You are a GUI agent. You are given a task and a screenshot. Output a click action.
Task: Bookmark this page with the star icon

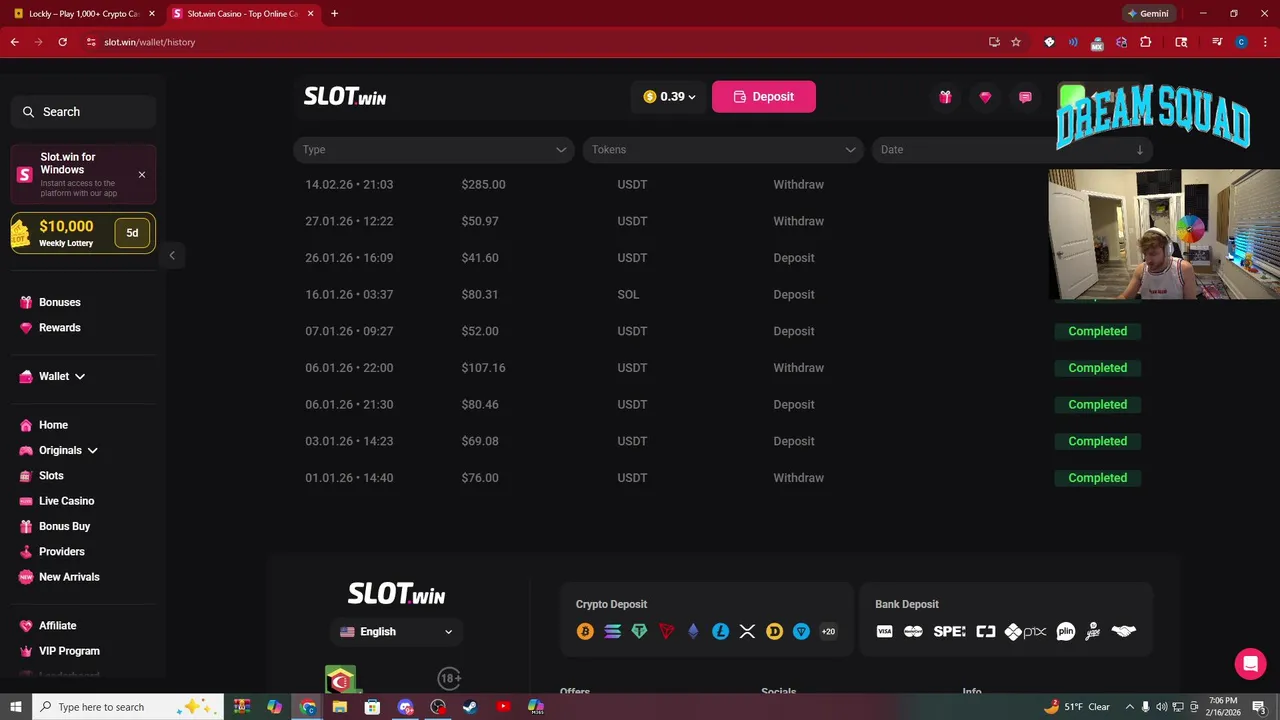click(1016, 42)
